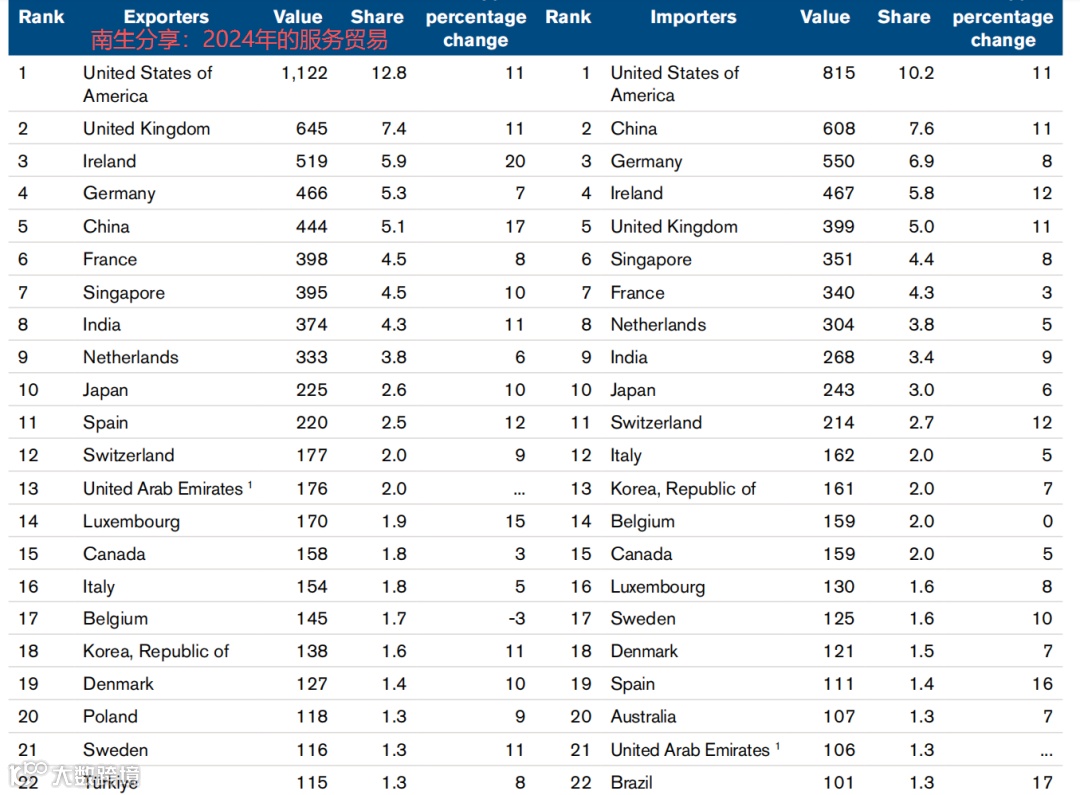Select Ireland exporter change value 20
1080x795 pixels.
(x=515, y=161)
